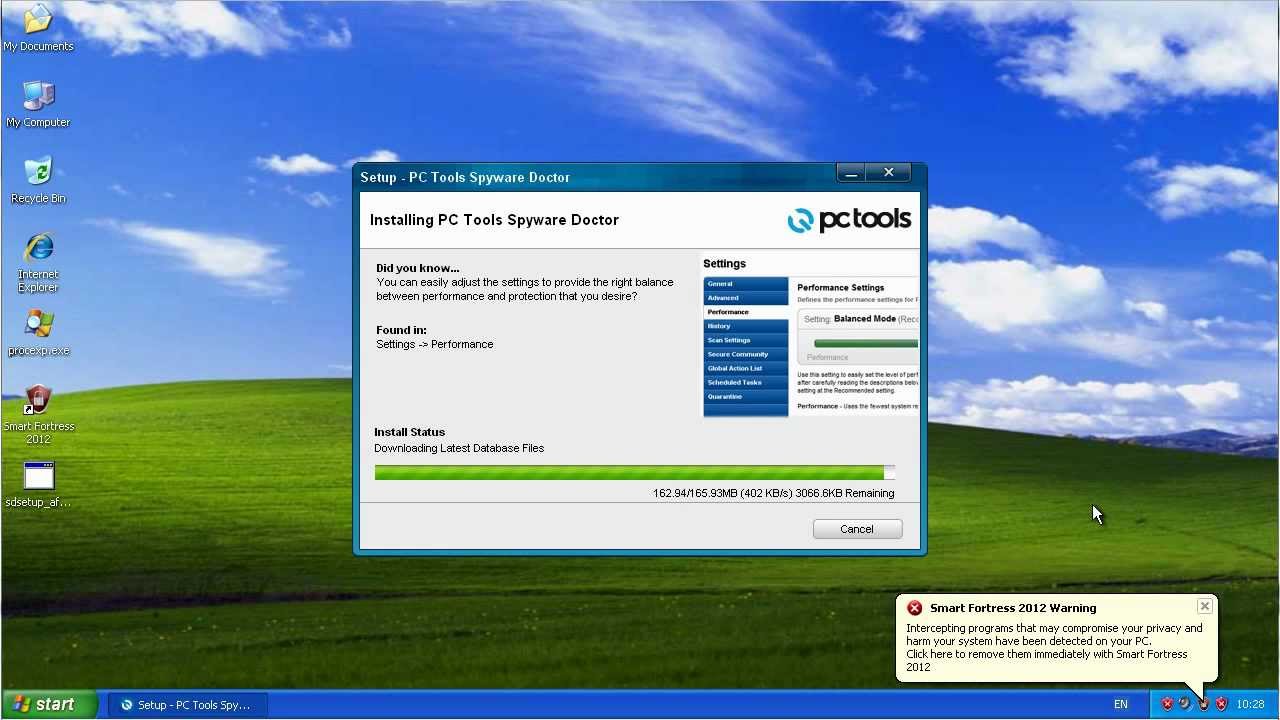Image resolution: width=1280 pixels, height=720 pixels.
Task: Launch Internet Explorer from the desktop
Action: point(38,262)
